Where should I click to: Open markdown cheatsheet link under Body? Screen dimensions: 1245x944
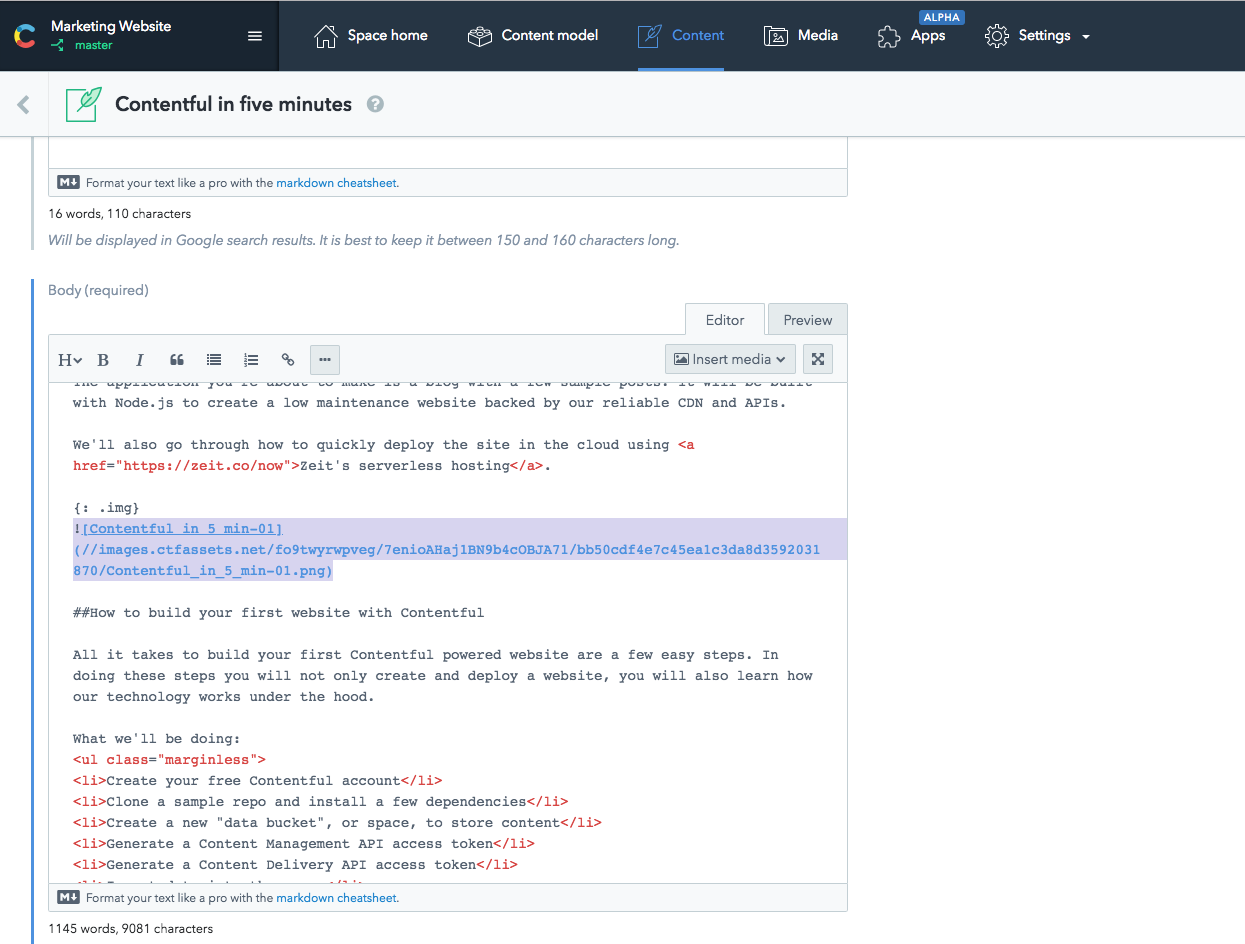click(336, 898)
